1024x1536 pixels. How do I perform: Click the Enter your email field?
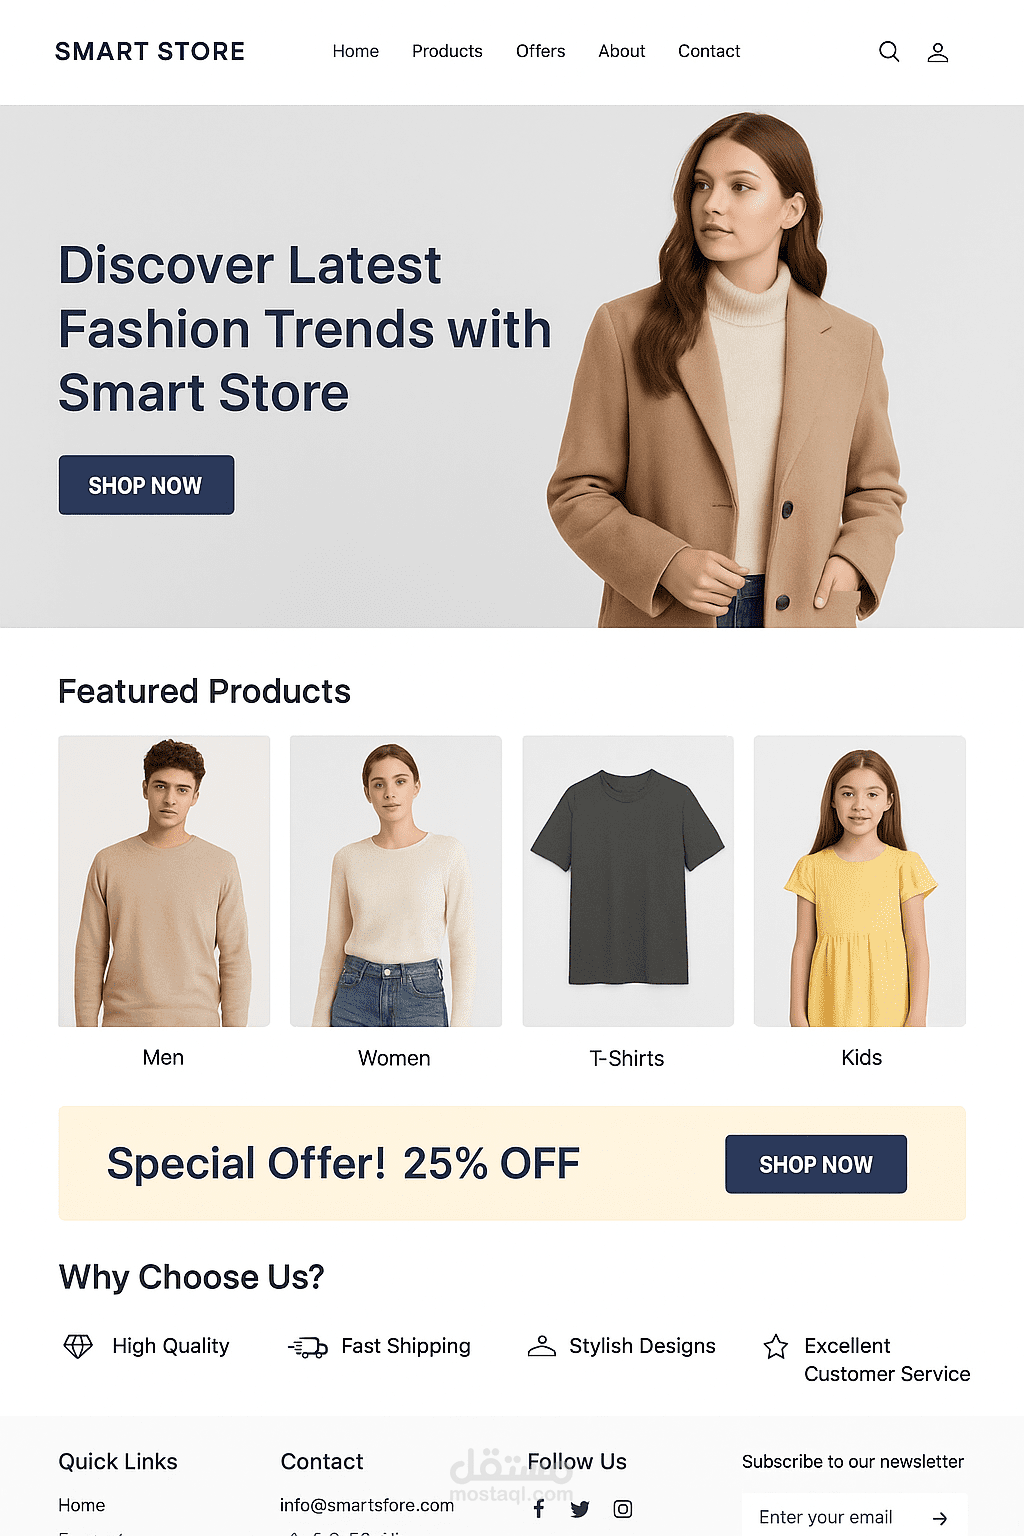(x=840, y=1517)
